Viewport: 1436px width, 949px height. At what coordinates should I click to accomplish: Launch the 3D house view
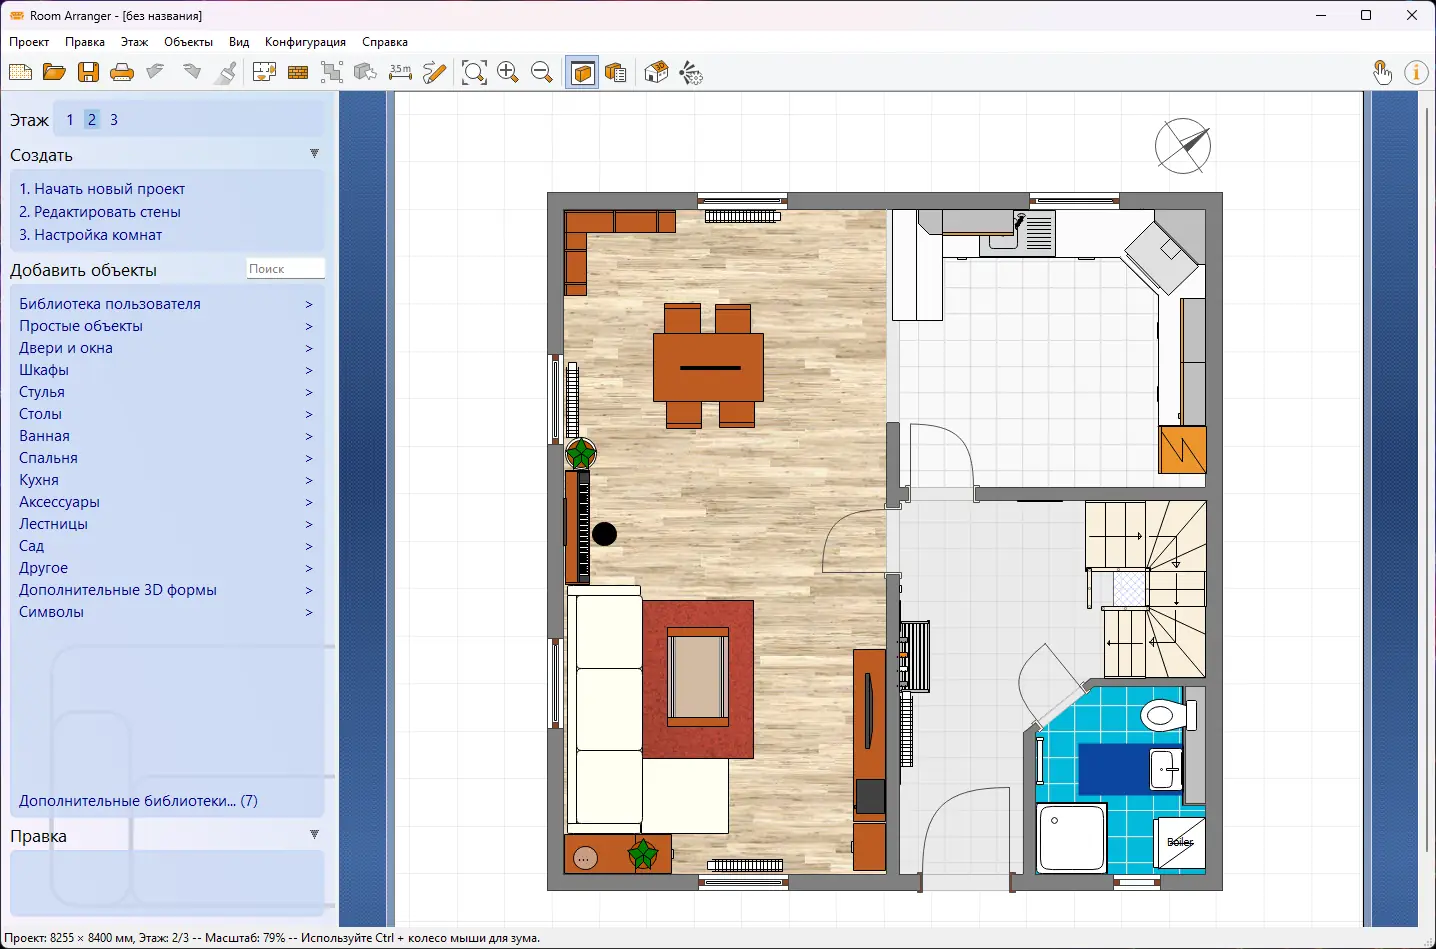pyautogui.click(x=656, y=72)
